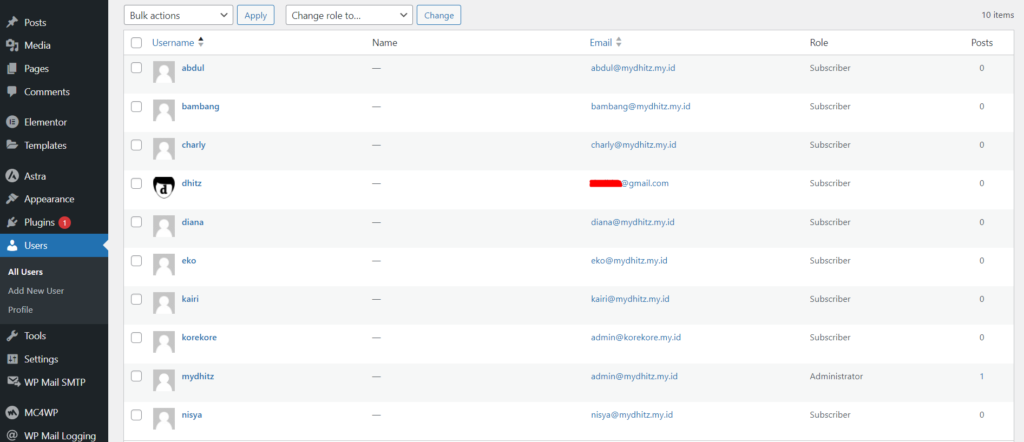
Task: Click abdul's default avatar
Action: (x=164, y=72)
